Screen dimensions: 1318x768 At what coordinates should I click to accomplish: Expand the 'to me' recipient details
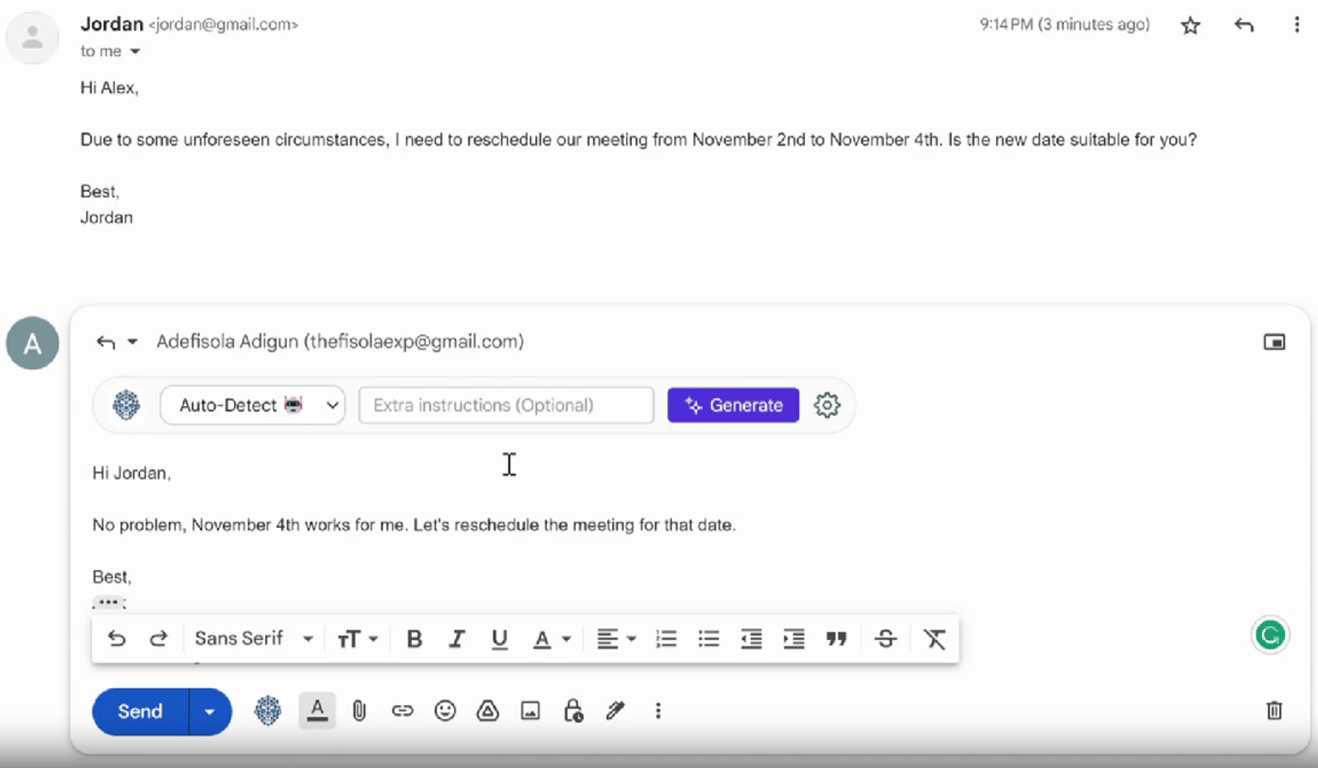[x=135, y=52]
